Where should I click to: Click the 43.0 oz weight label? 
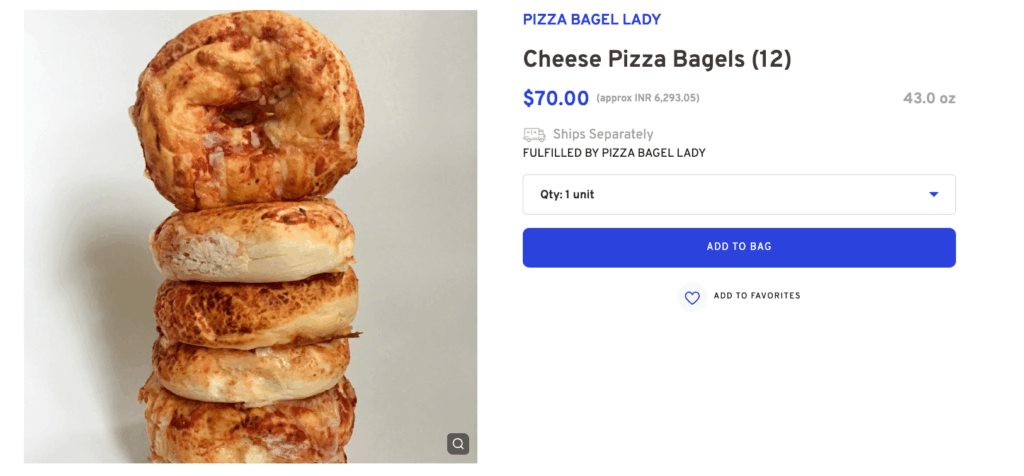click(x=929, y=98)
